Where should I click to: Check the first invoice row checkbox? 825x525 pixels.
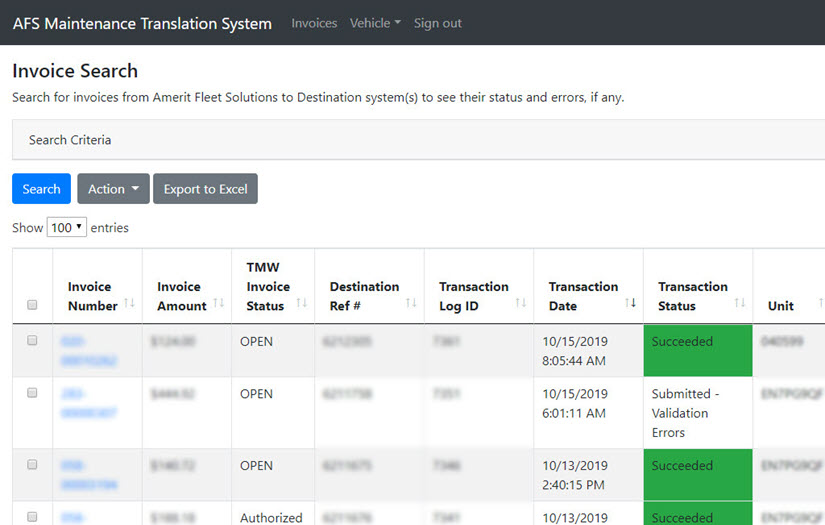coord(32,341)
